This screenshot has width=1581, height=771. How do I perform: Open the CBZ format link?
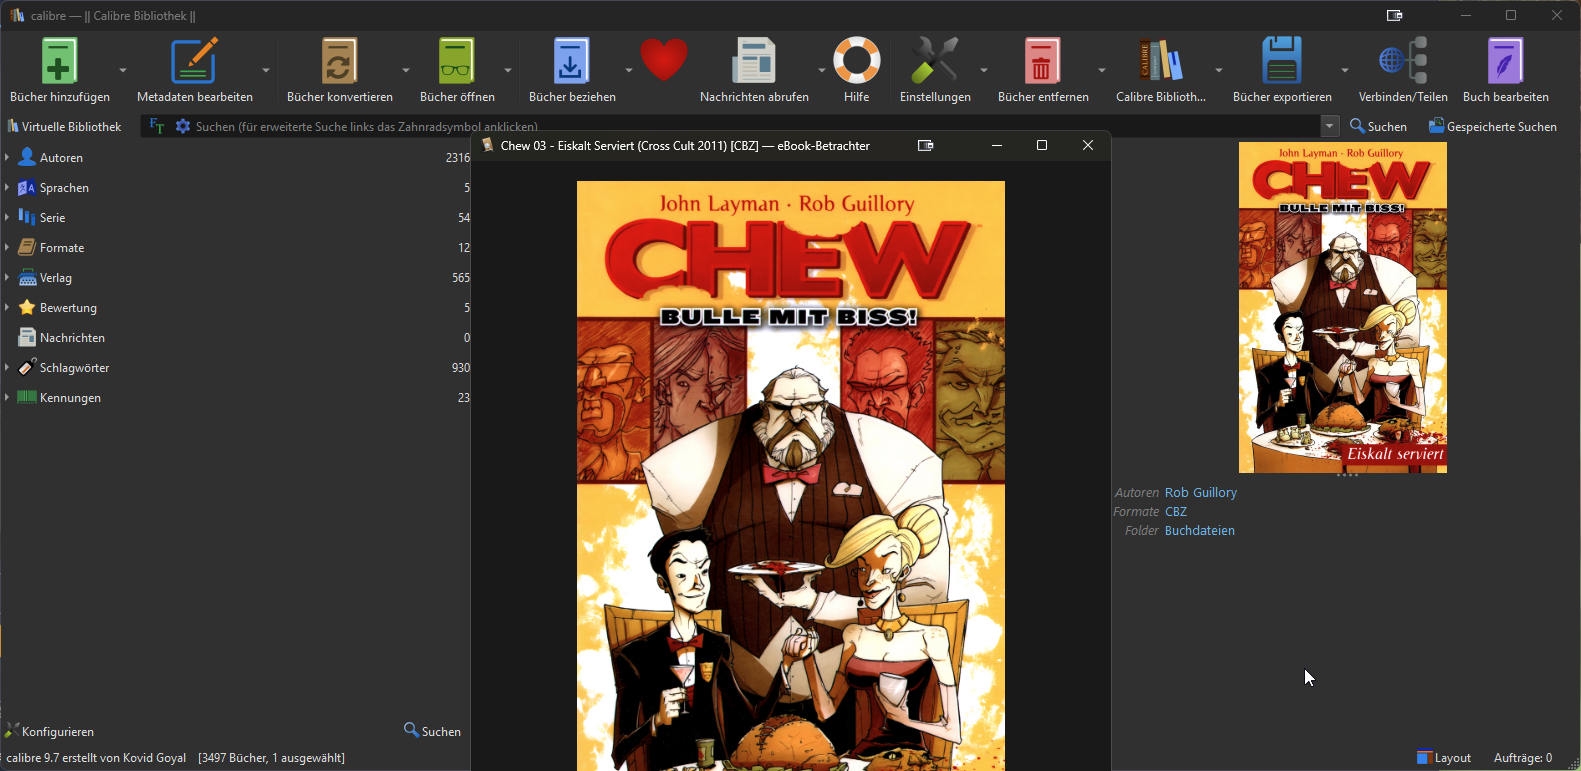1176,511
